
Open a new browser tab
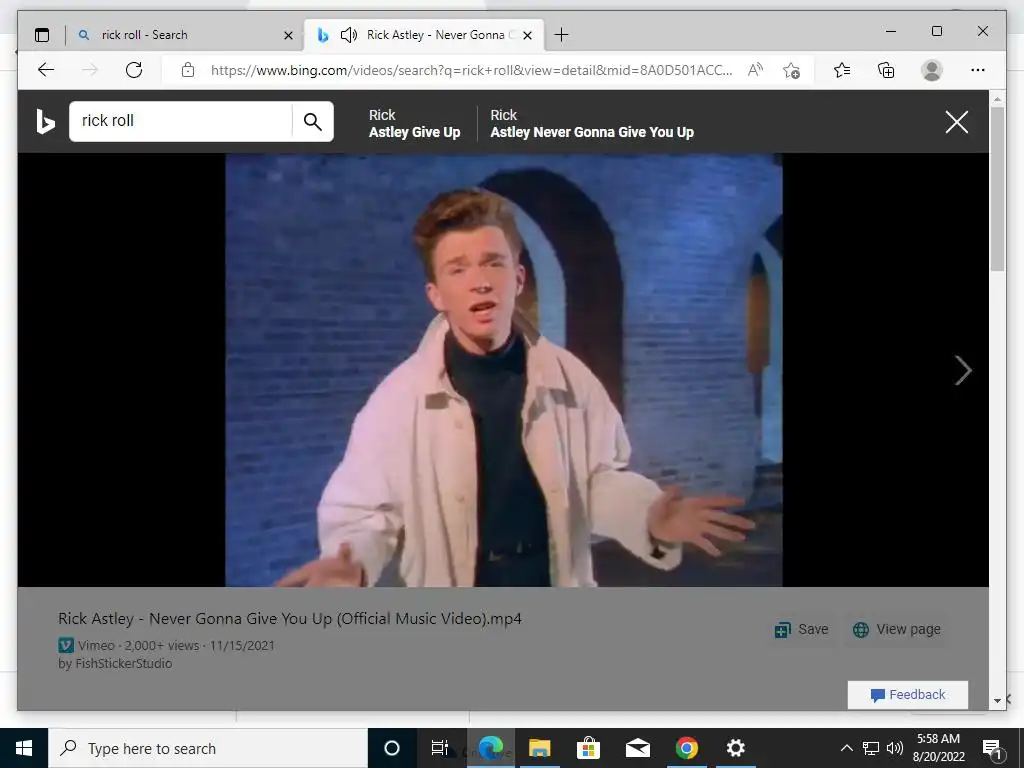click(561, 35)
